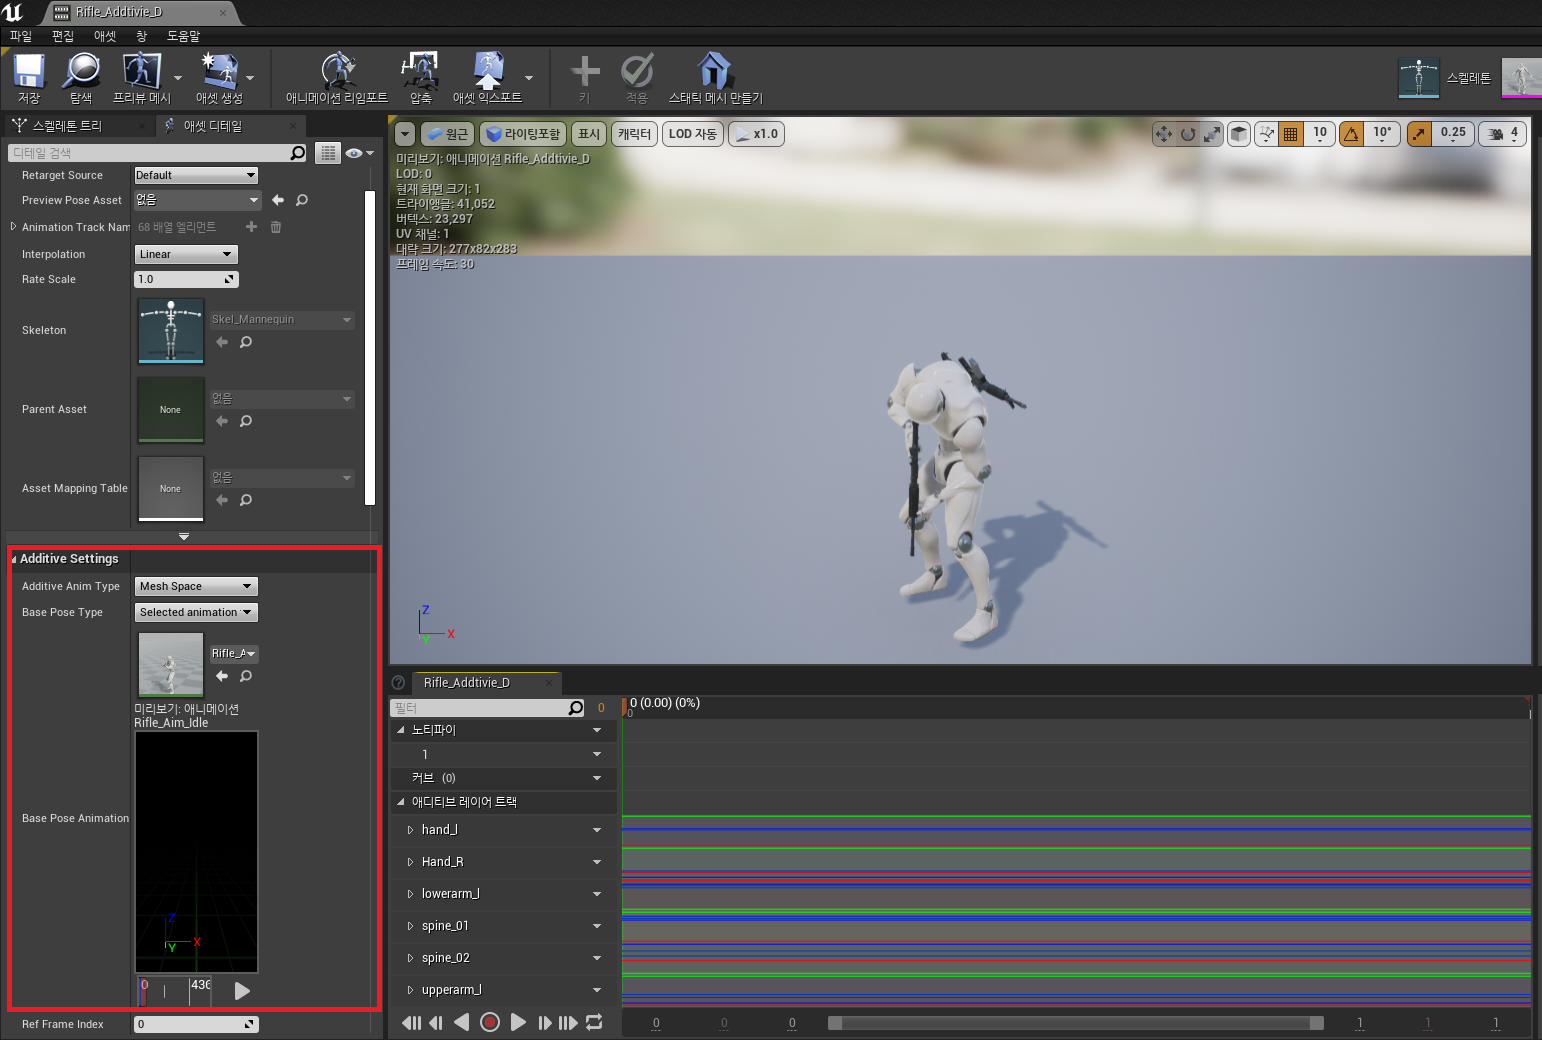This screenshot has width=1542, height=1040.
Task: Click the timeline help question mark icon
Action: point(399,683)
